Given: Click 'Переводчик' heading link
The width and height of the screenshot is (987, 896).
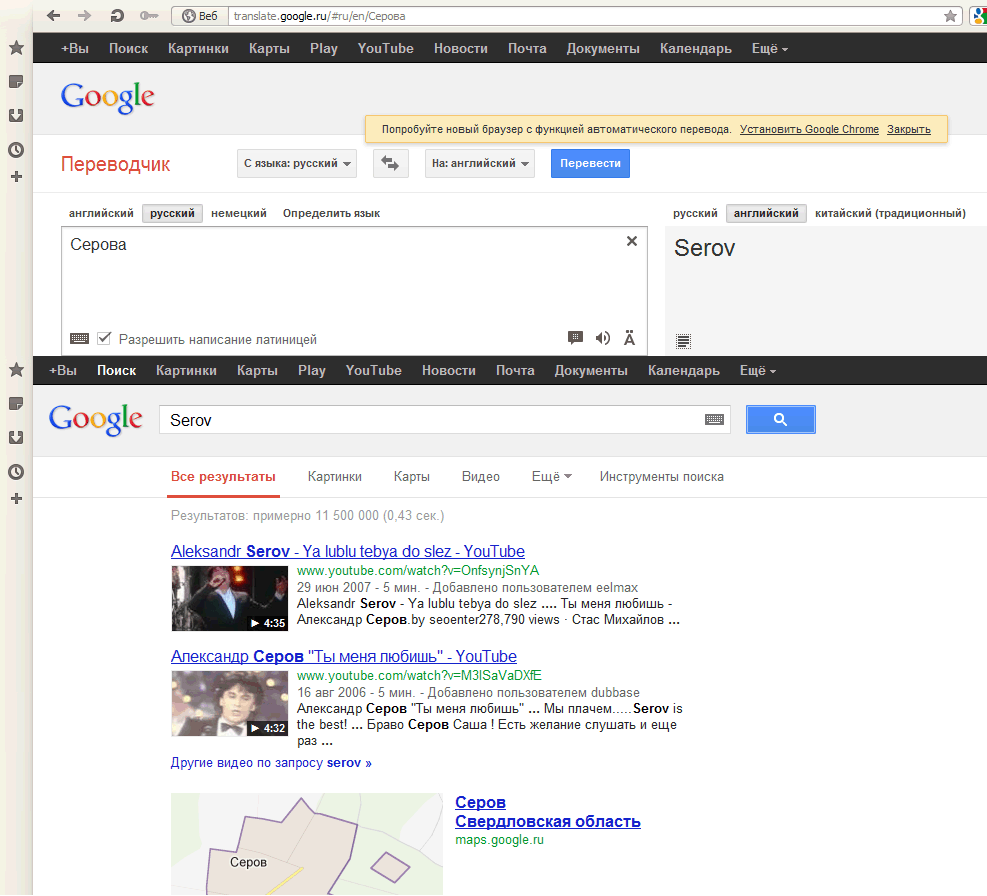Looking at the screenshot, I should click(x=115, y=164).
